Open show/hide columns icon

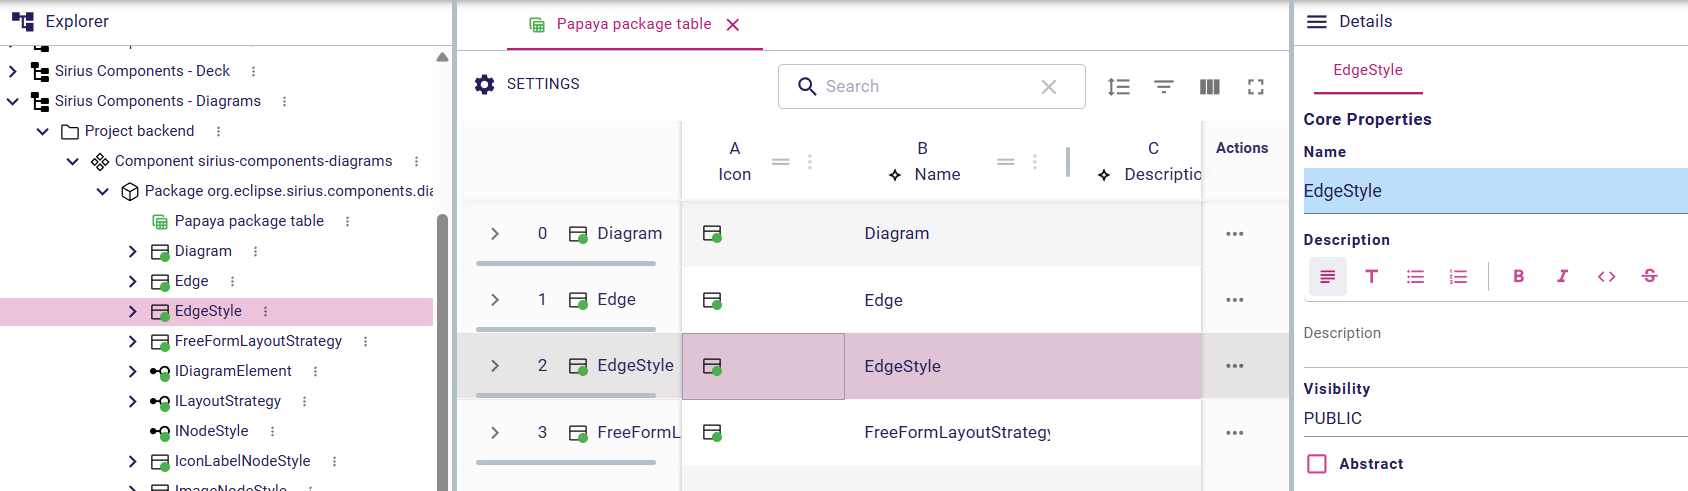pos(1210,87)
